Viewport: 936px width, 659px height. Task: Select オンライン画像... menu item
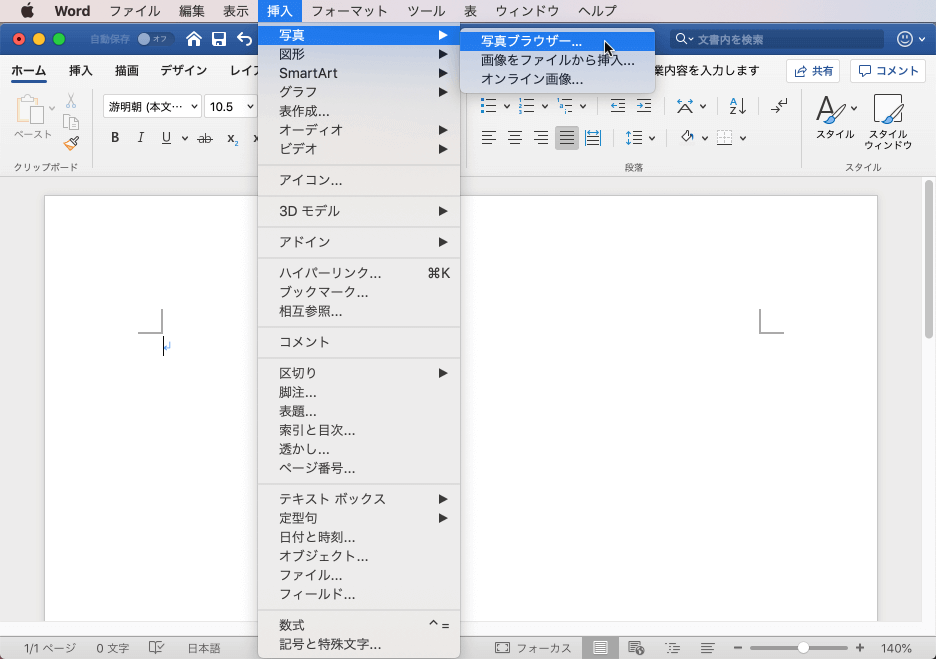(x=558, y=79)
